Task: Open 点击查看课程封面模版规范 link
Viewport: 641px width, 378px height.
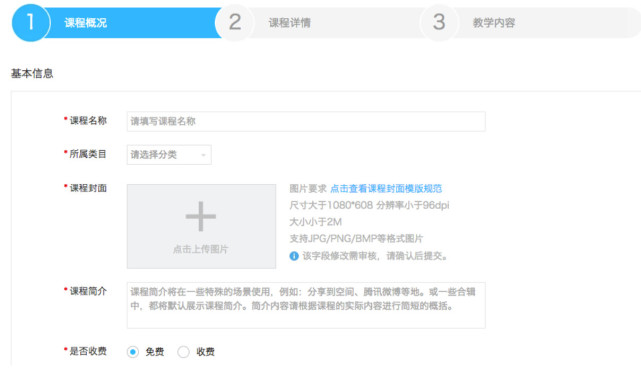Action: click(x=386, y=188)
